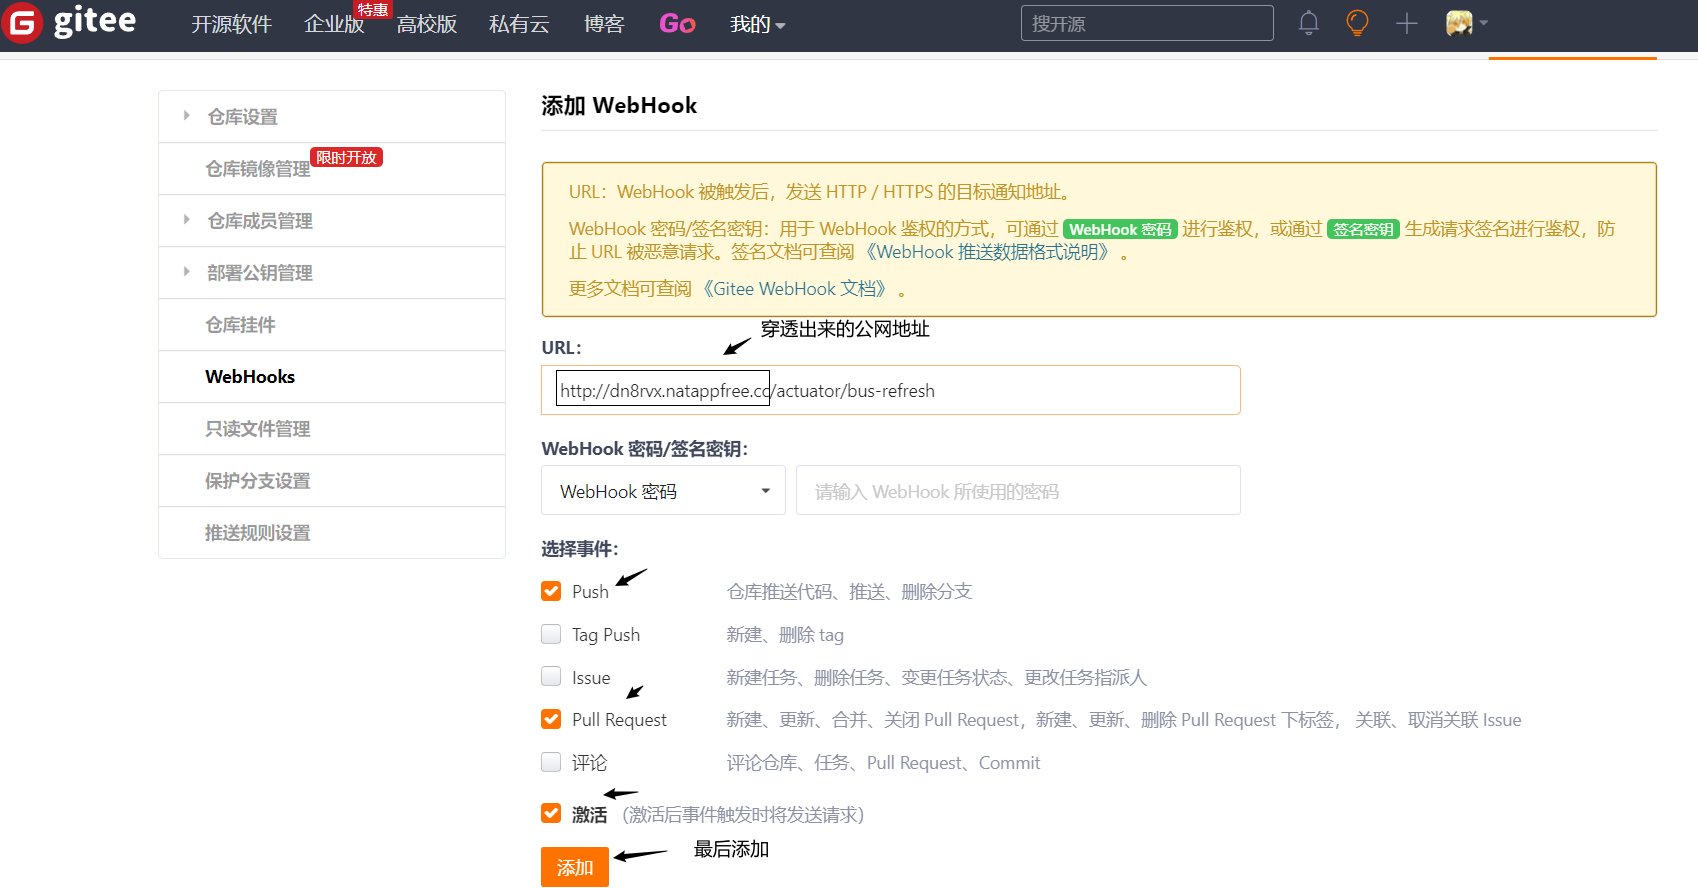This screenshot has height=888, width=1698.
Task: Open 博客 in top navigation
Action: pyautogui.click(x=604, y=24)
